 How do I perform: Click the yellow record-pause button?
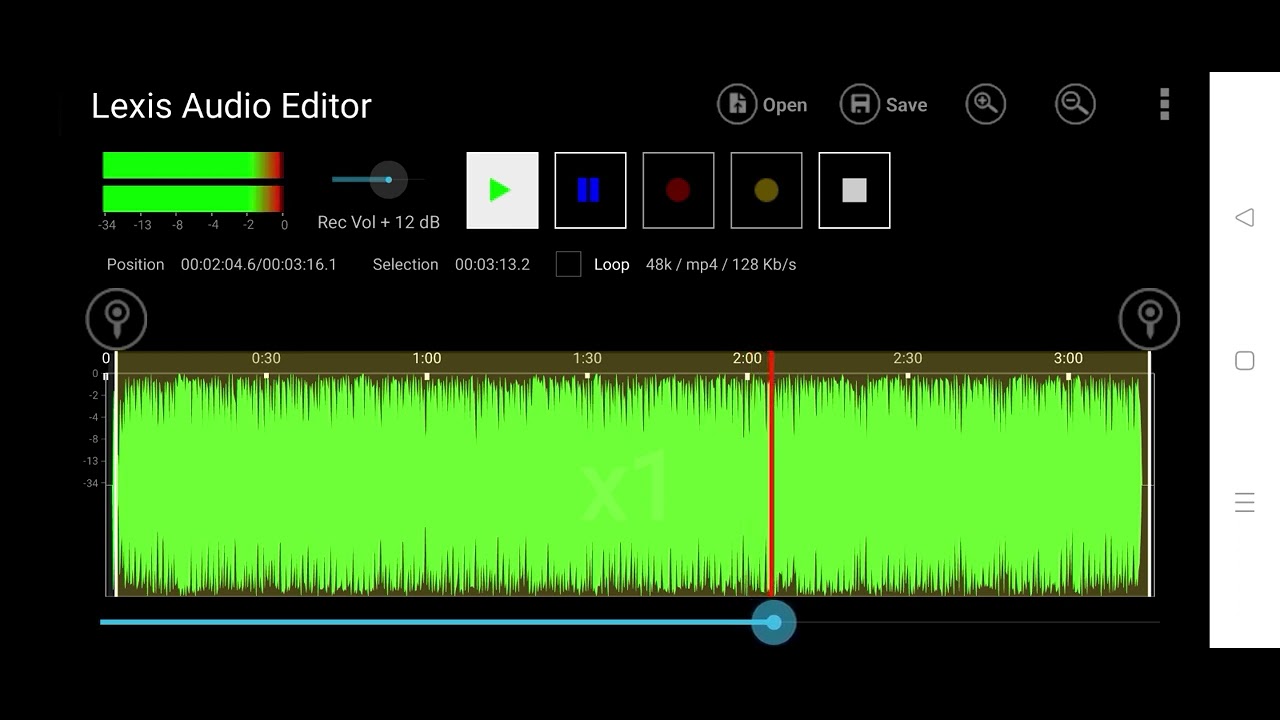766,190
